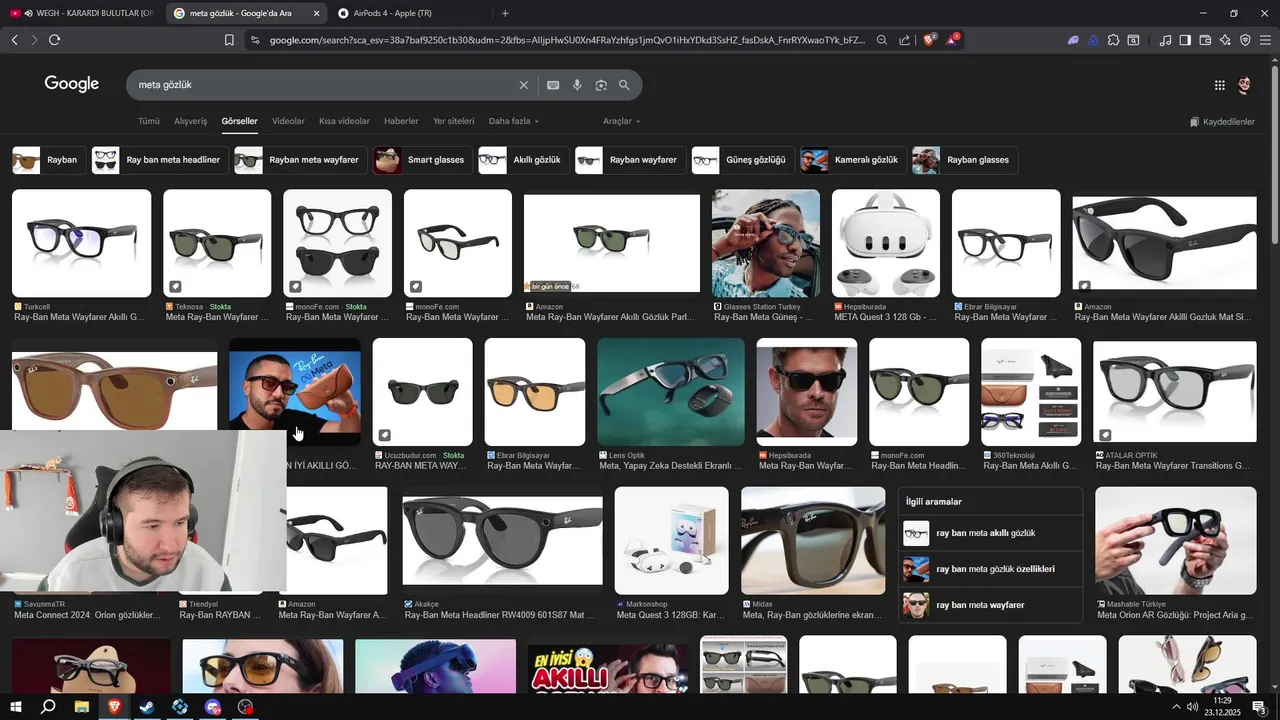Open the notification center icon
Image resolution: width=1280 pixels, height=720 pixels.
coord(1259,707)
